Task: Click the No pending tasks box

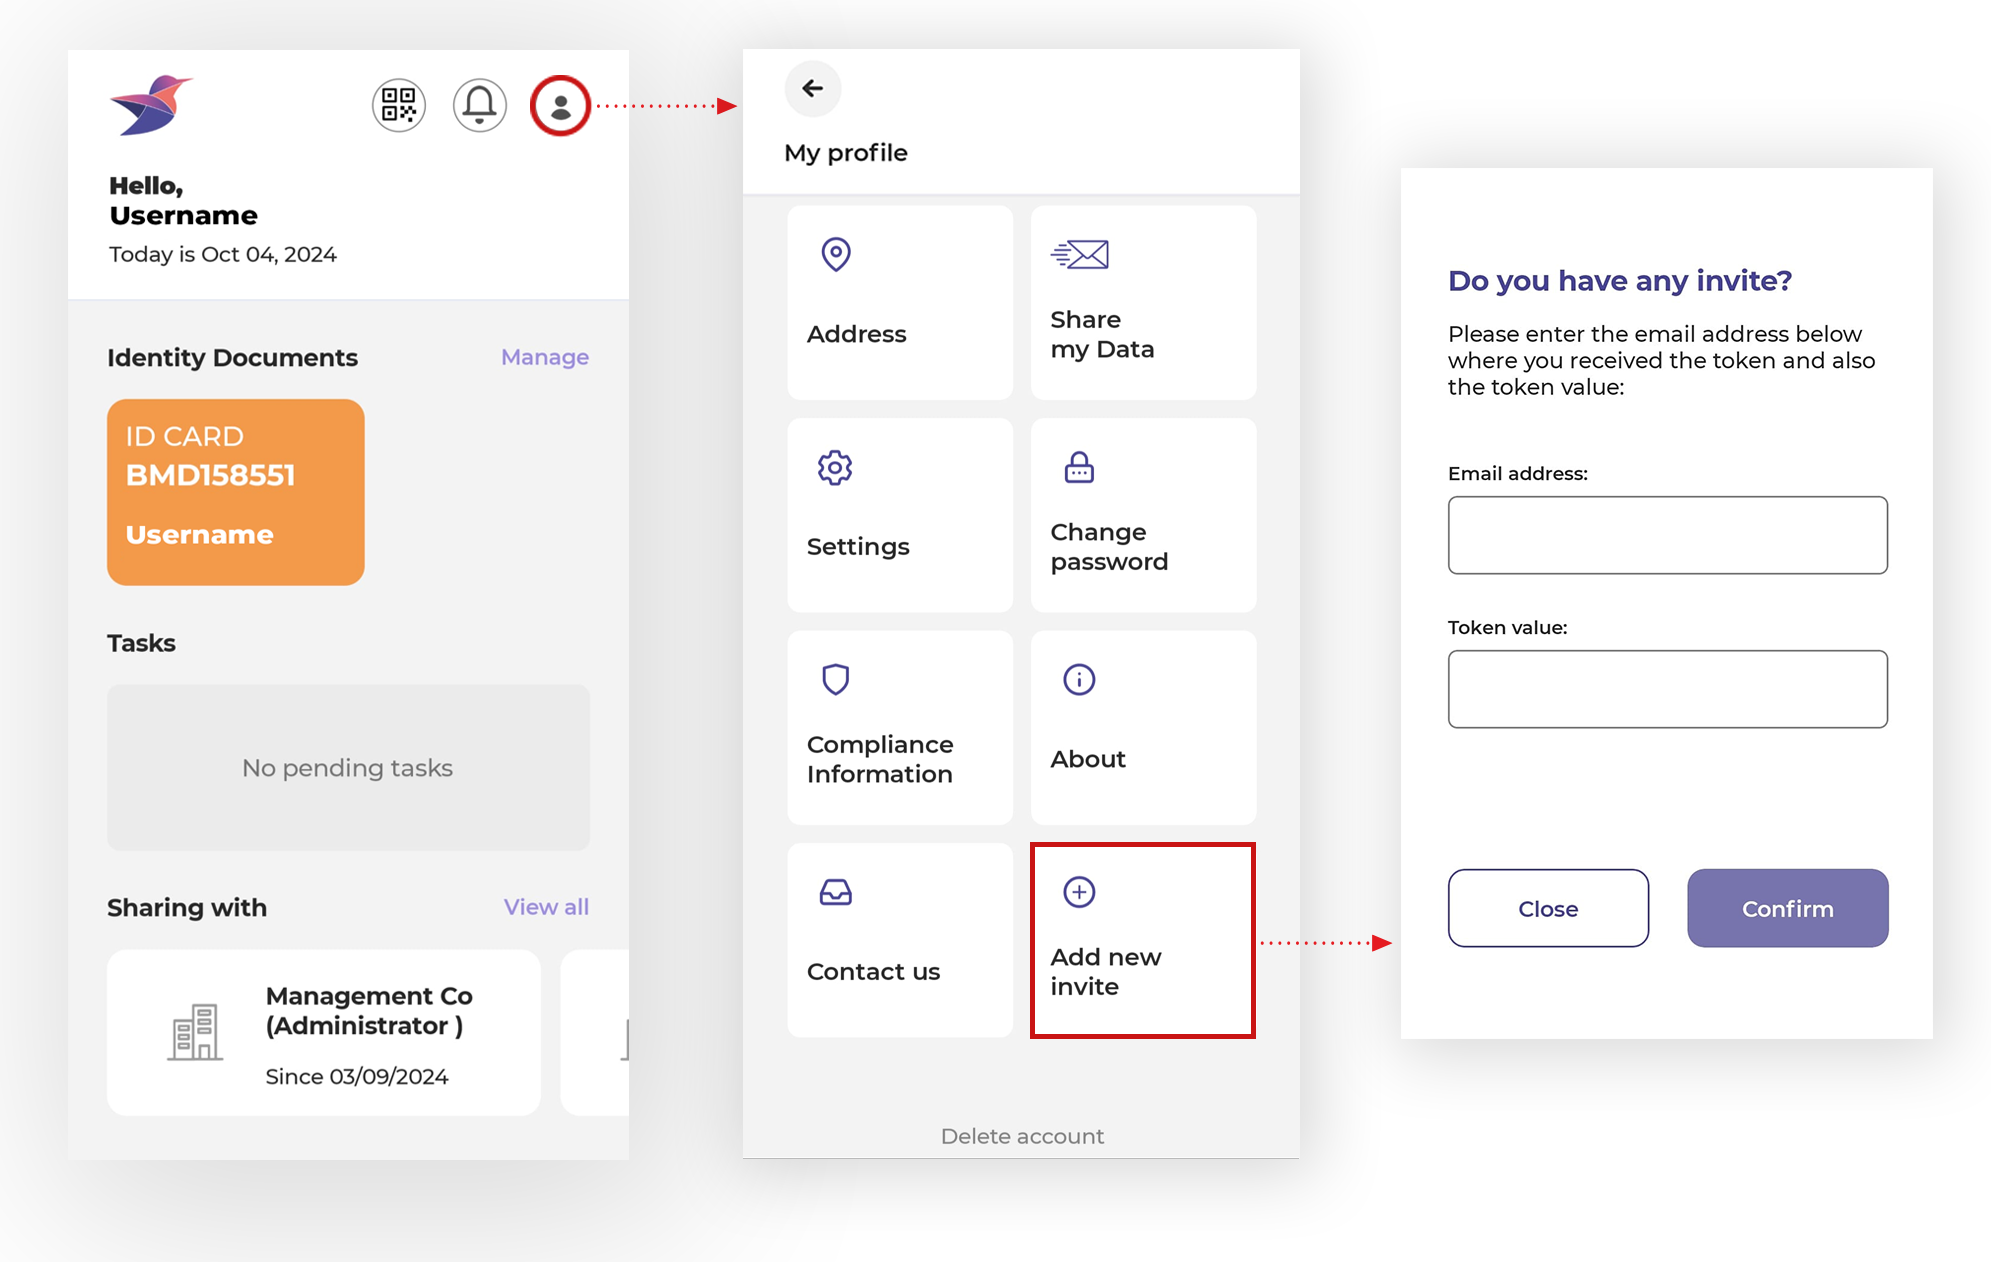Action: click(348, 767)
